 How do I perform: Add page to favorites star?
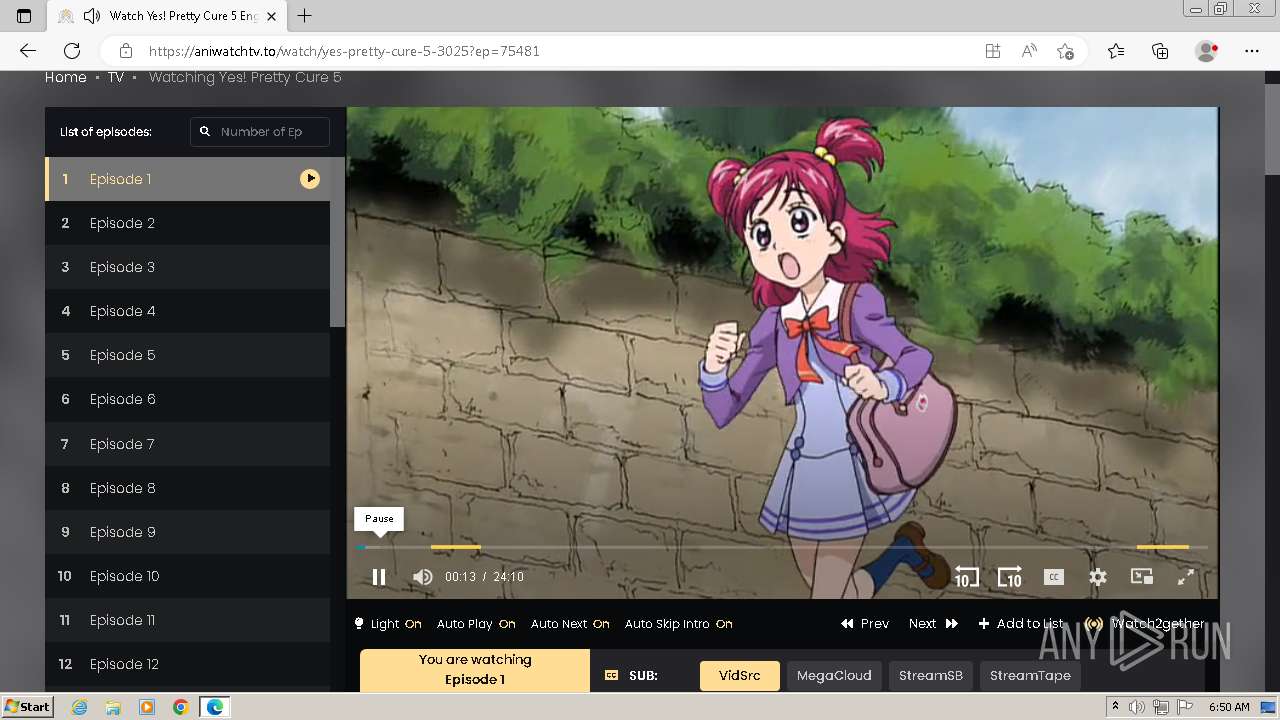tap(1066, 51)
